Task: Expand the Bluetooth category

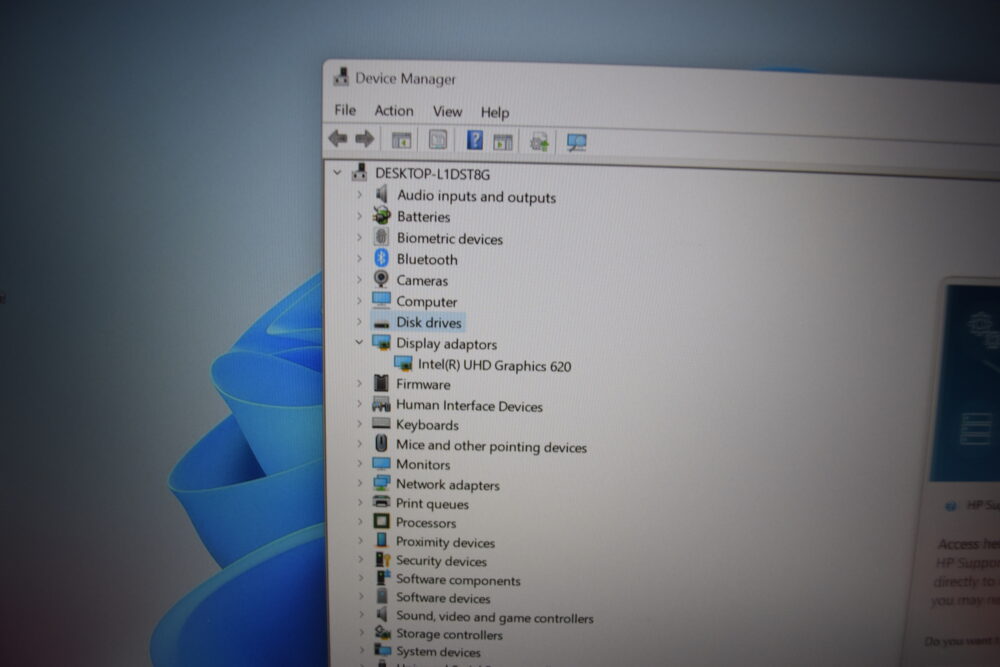Action: point(359,258)
